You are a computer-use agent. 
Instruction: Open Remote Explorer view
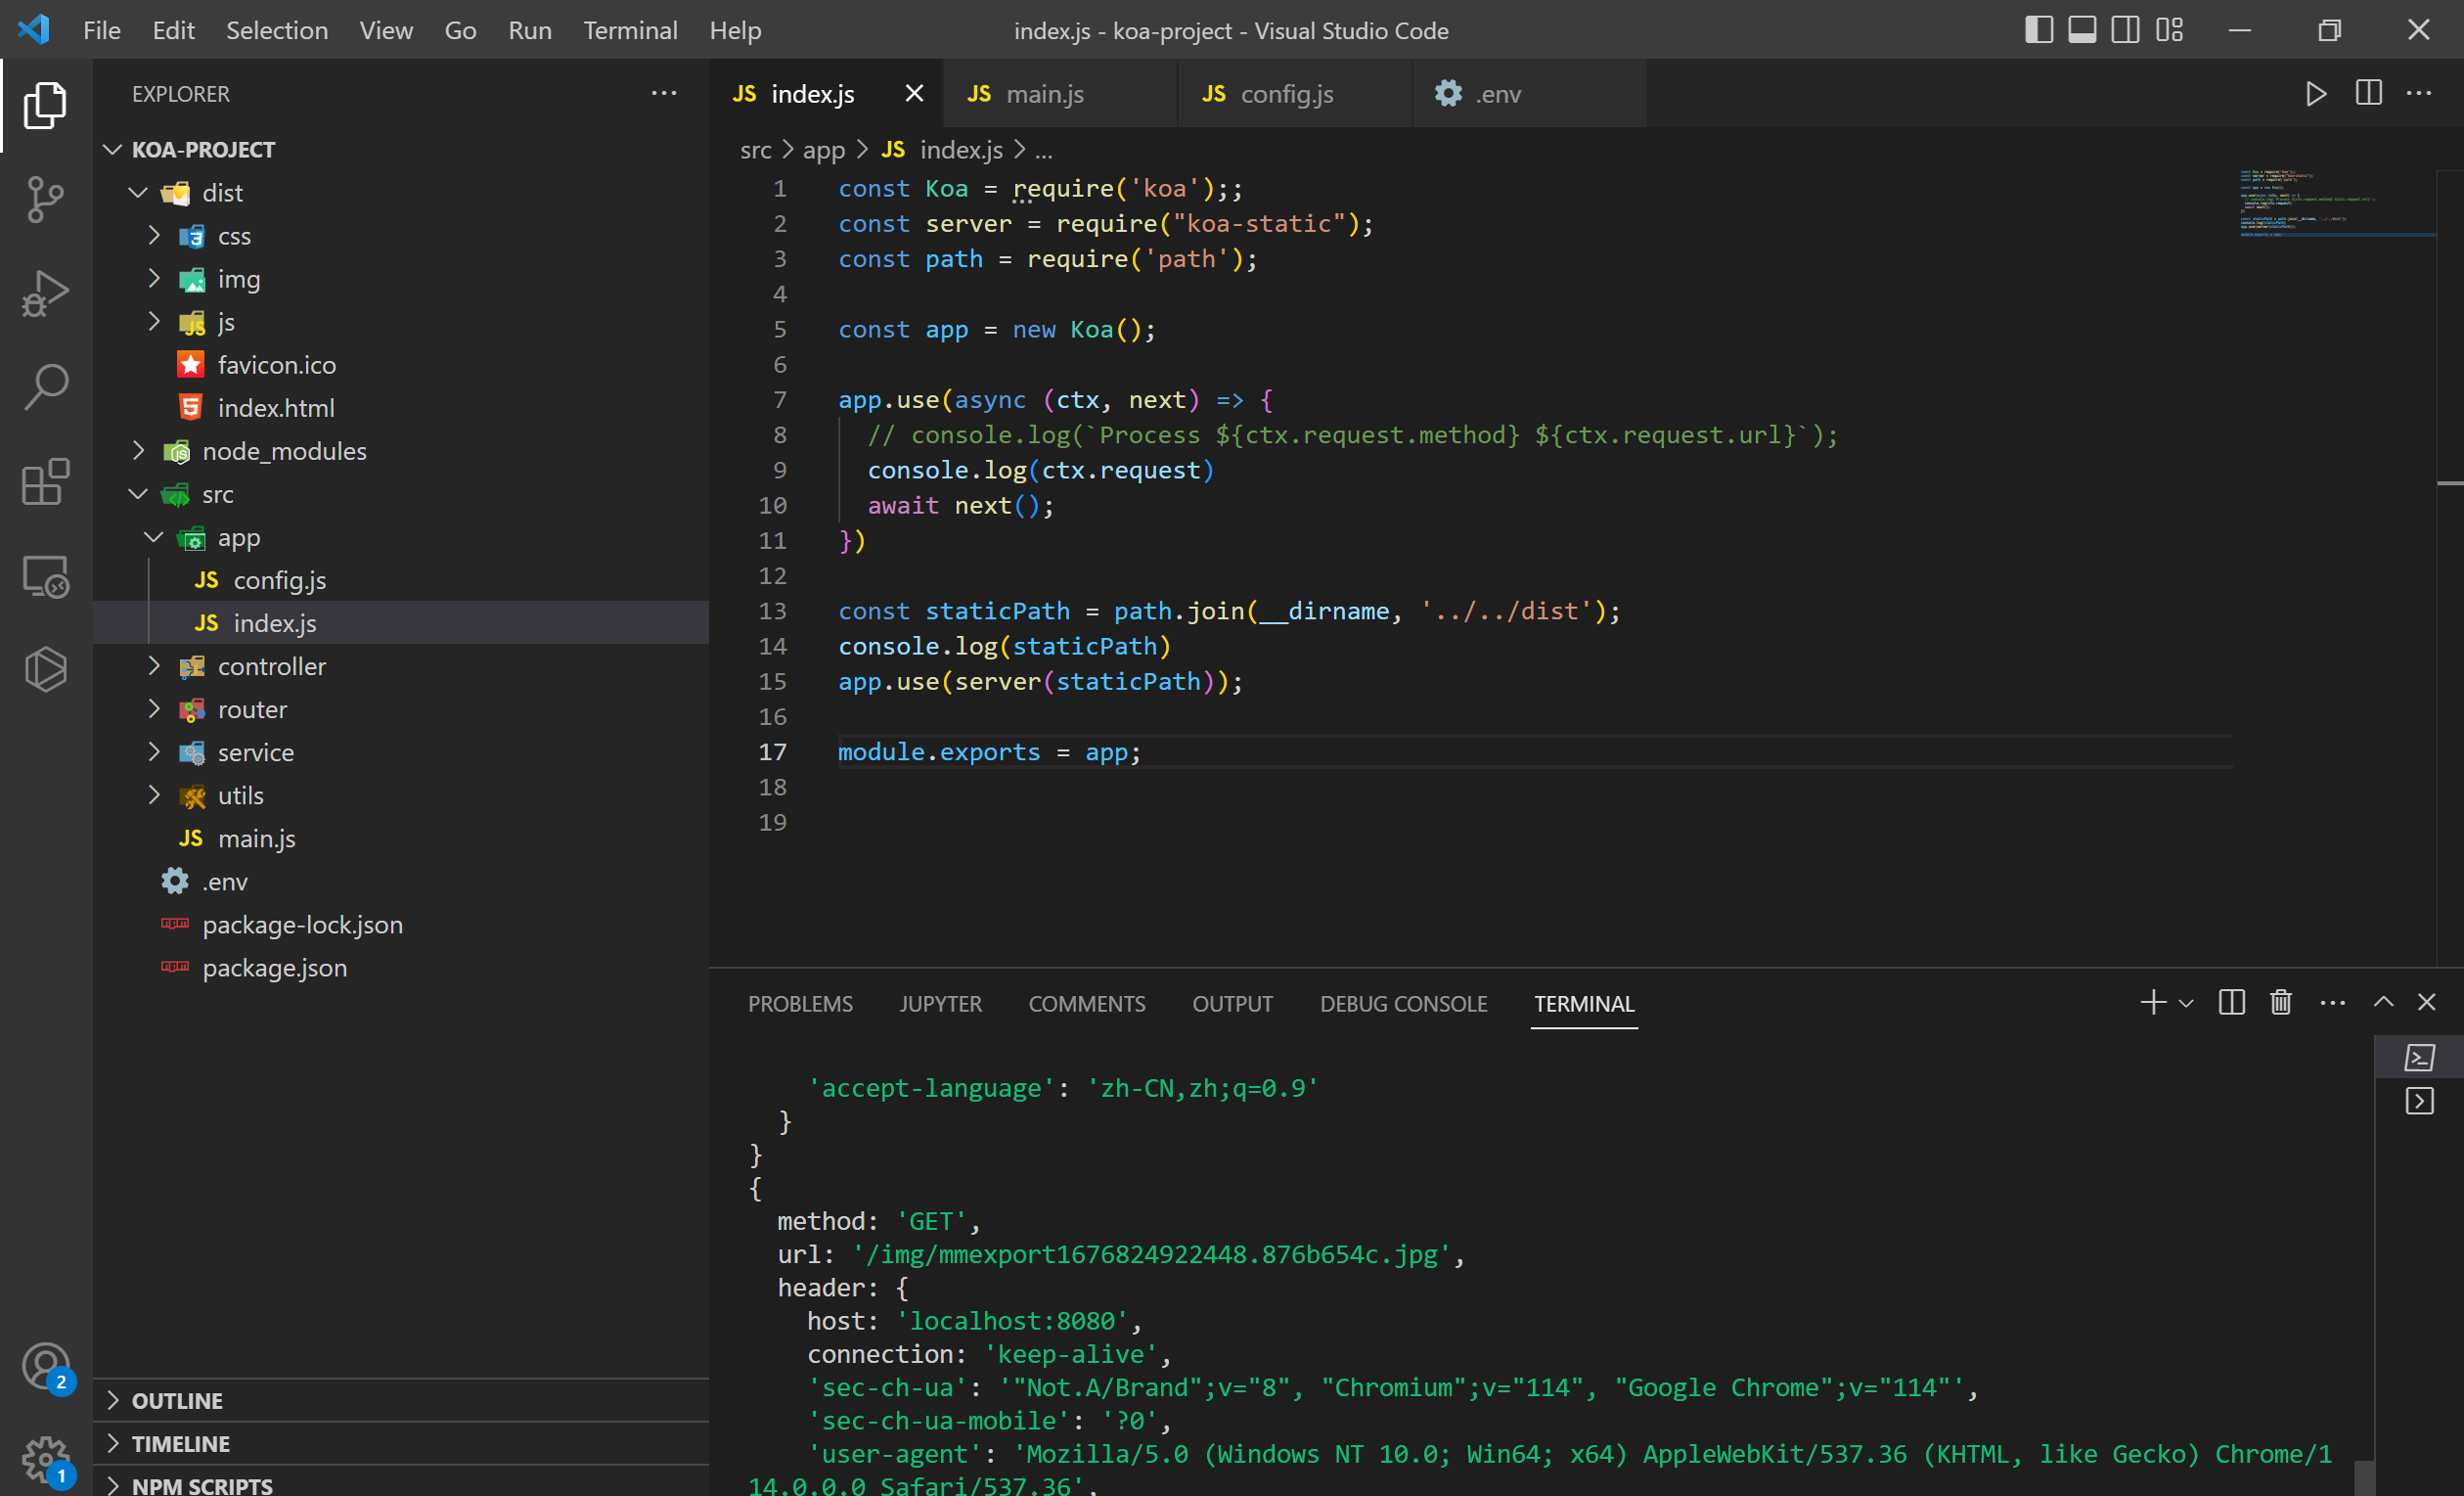point(45,576)
